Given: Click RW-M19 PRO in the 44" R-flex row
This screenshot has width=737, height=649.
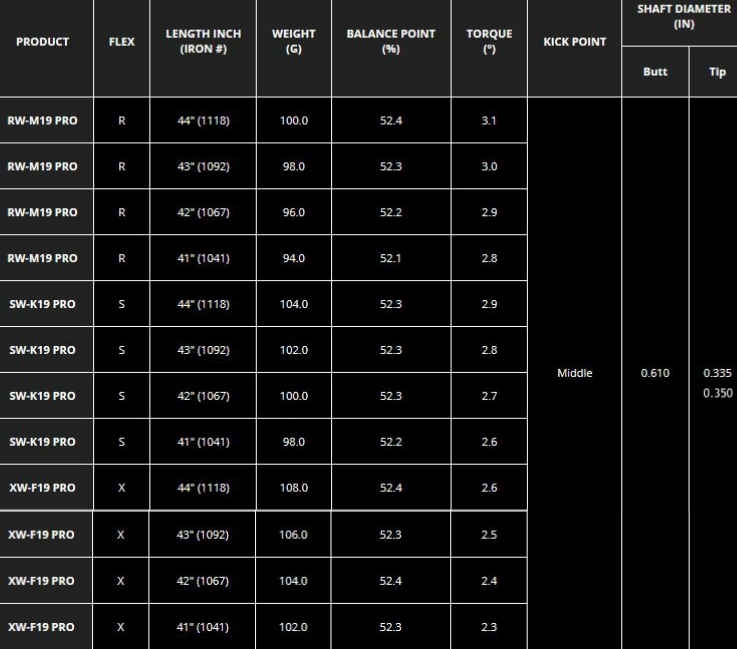Looking at the screenshot, I should [42, 121].
